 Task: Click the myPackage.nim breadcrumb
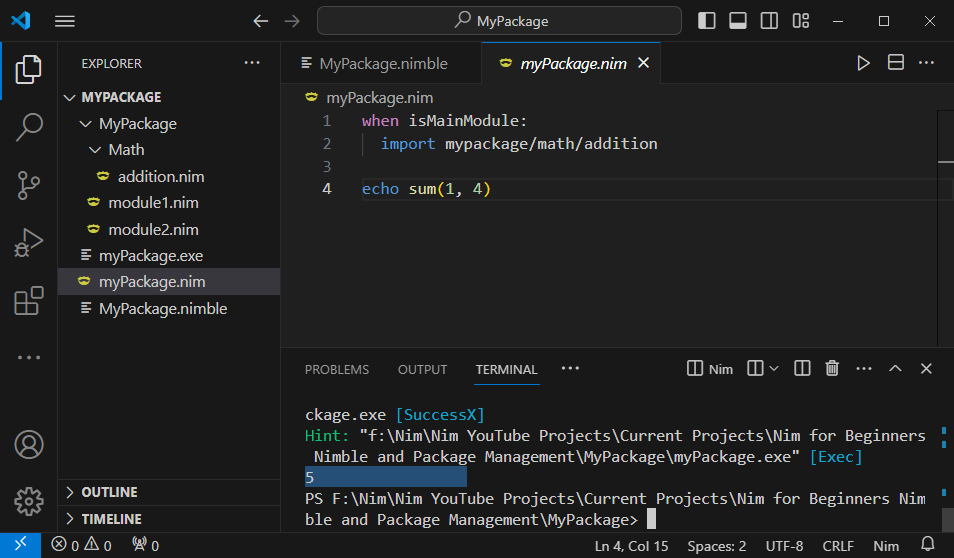[370, 97]
